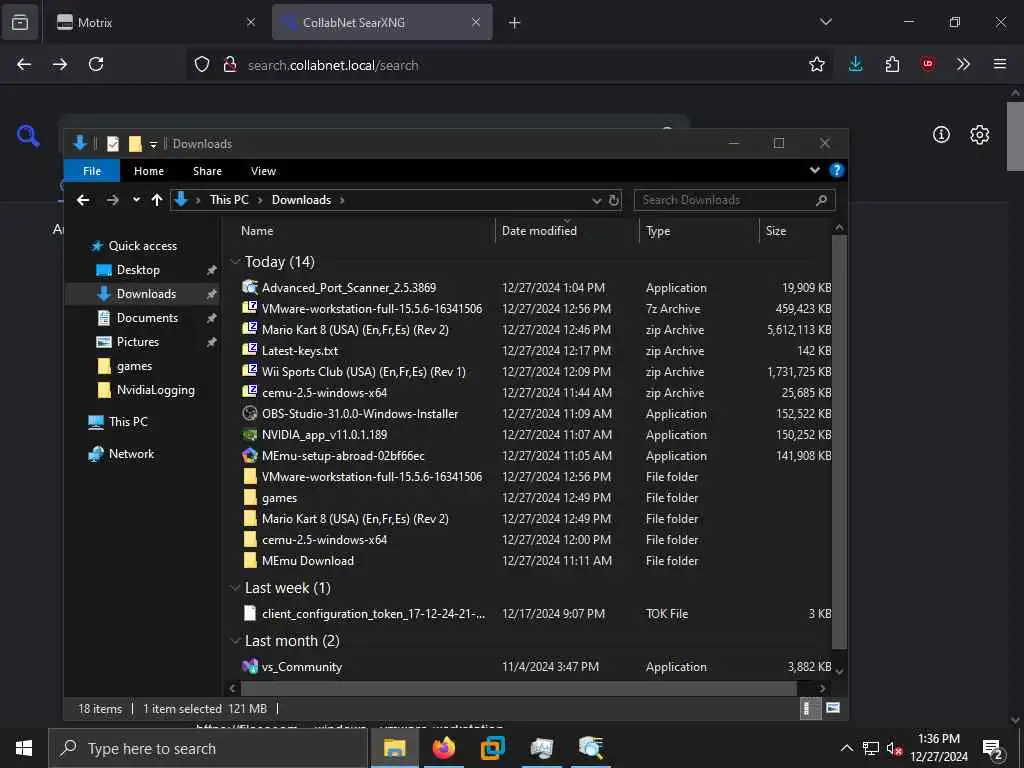Select NvidiaLogging folder in navigation pane

[x=155, y=390]
